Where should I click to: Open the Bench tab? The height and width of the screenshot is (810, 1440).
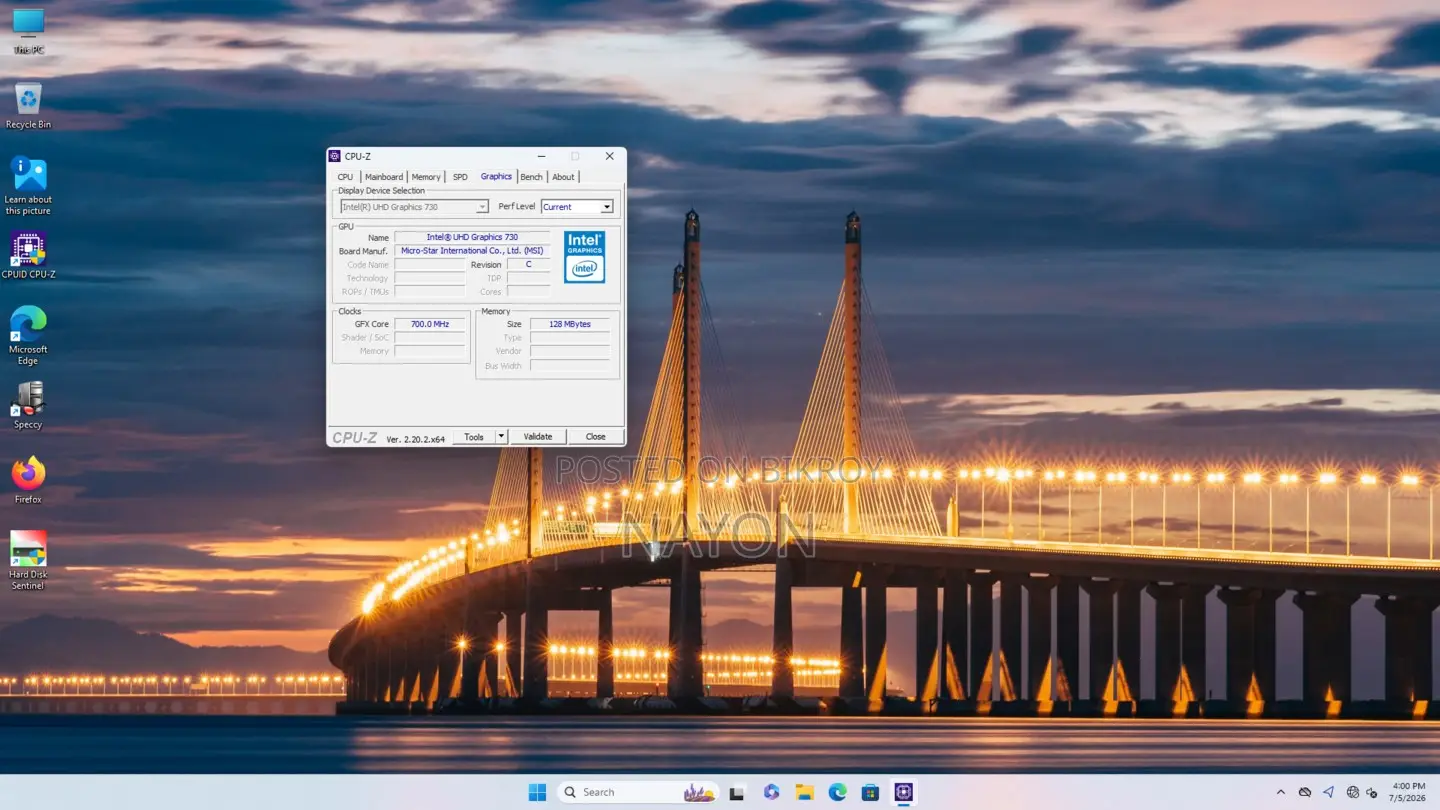point(531,177)
